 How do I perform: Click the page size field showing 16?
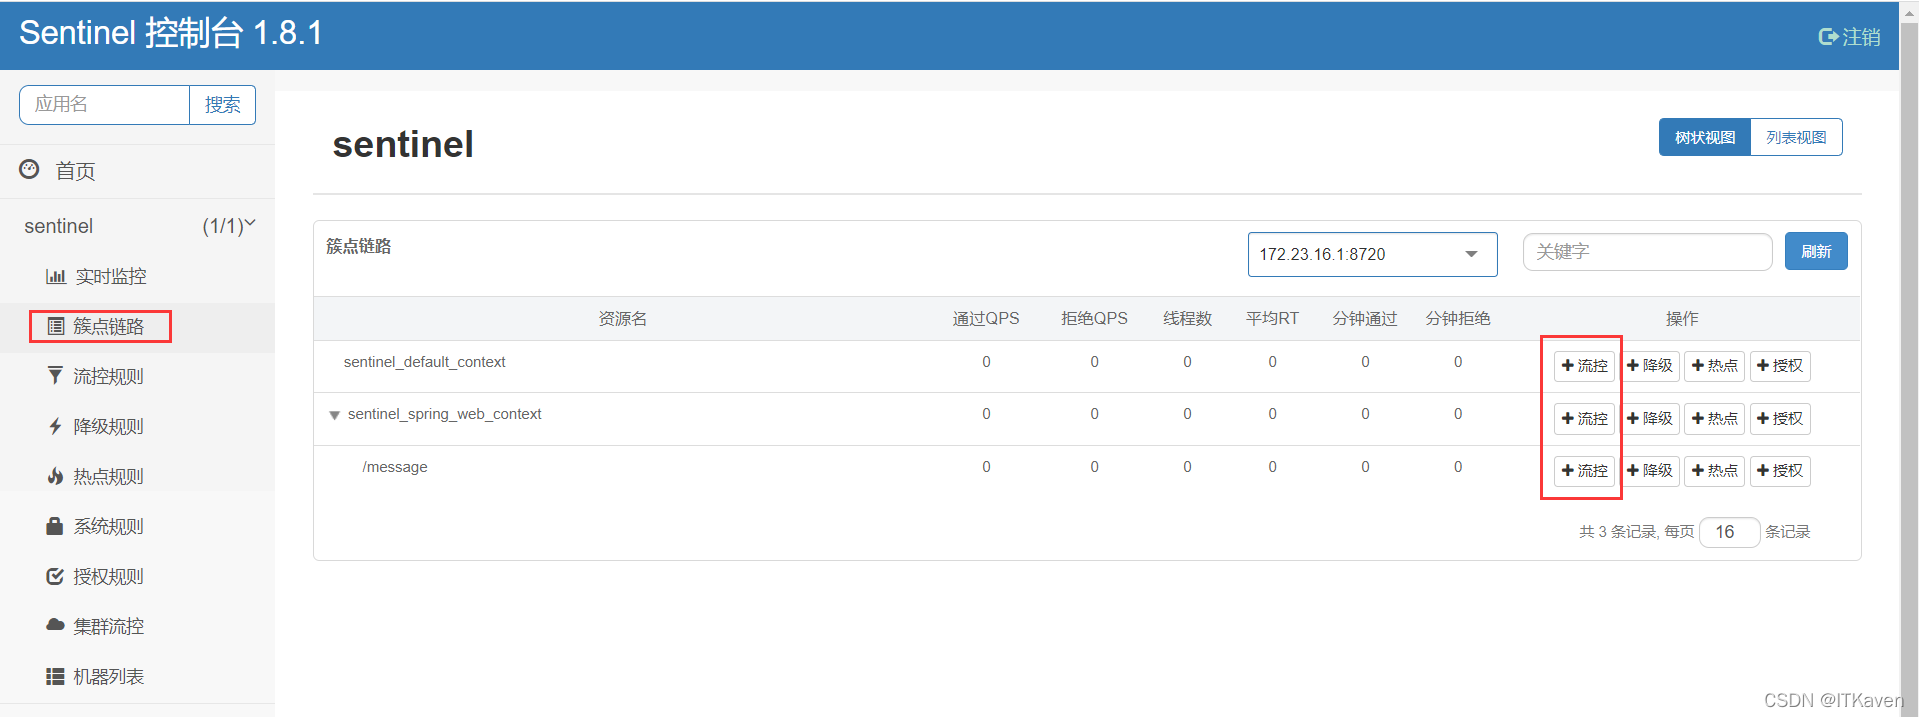1729,532
